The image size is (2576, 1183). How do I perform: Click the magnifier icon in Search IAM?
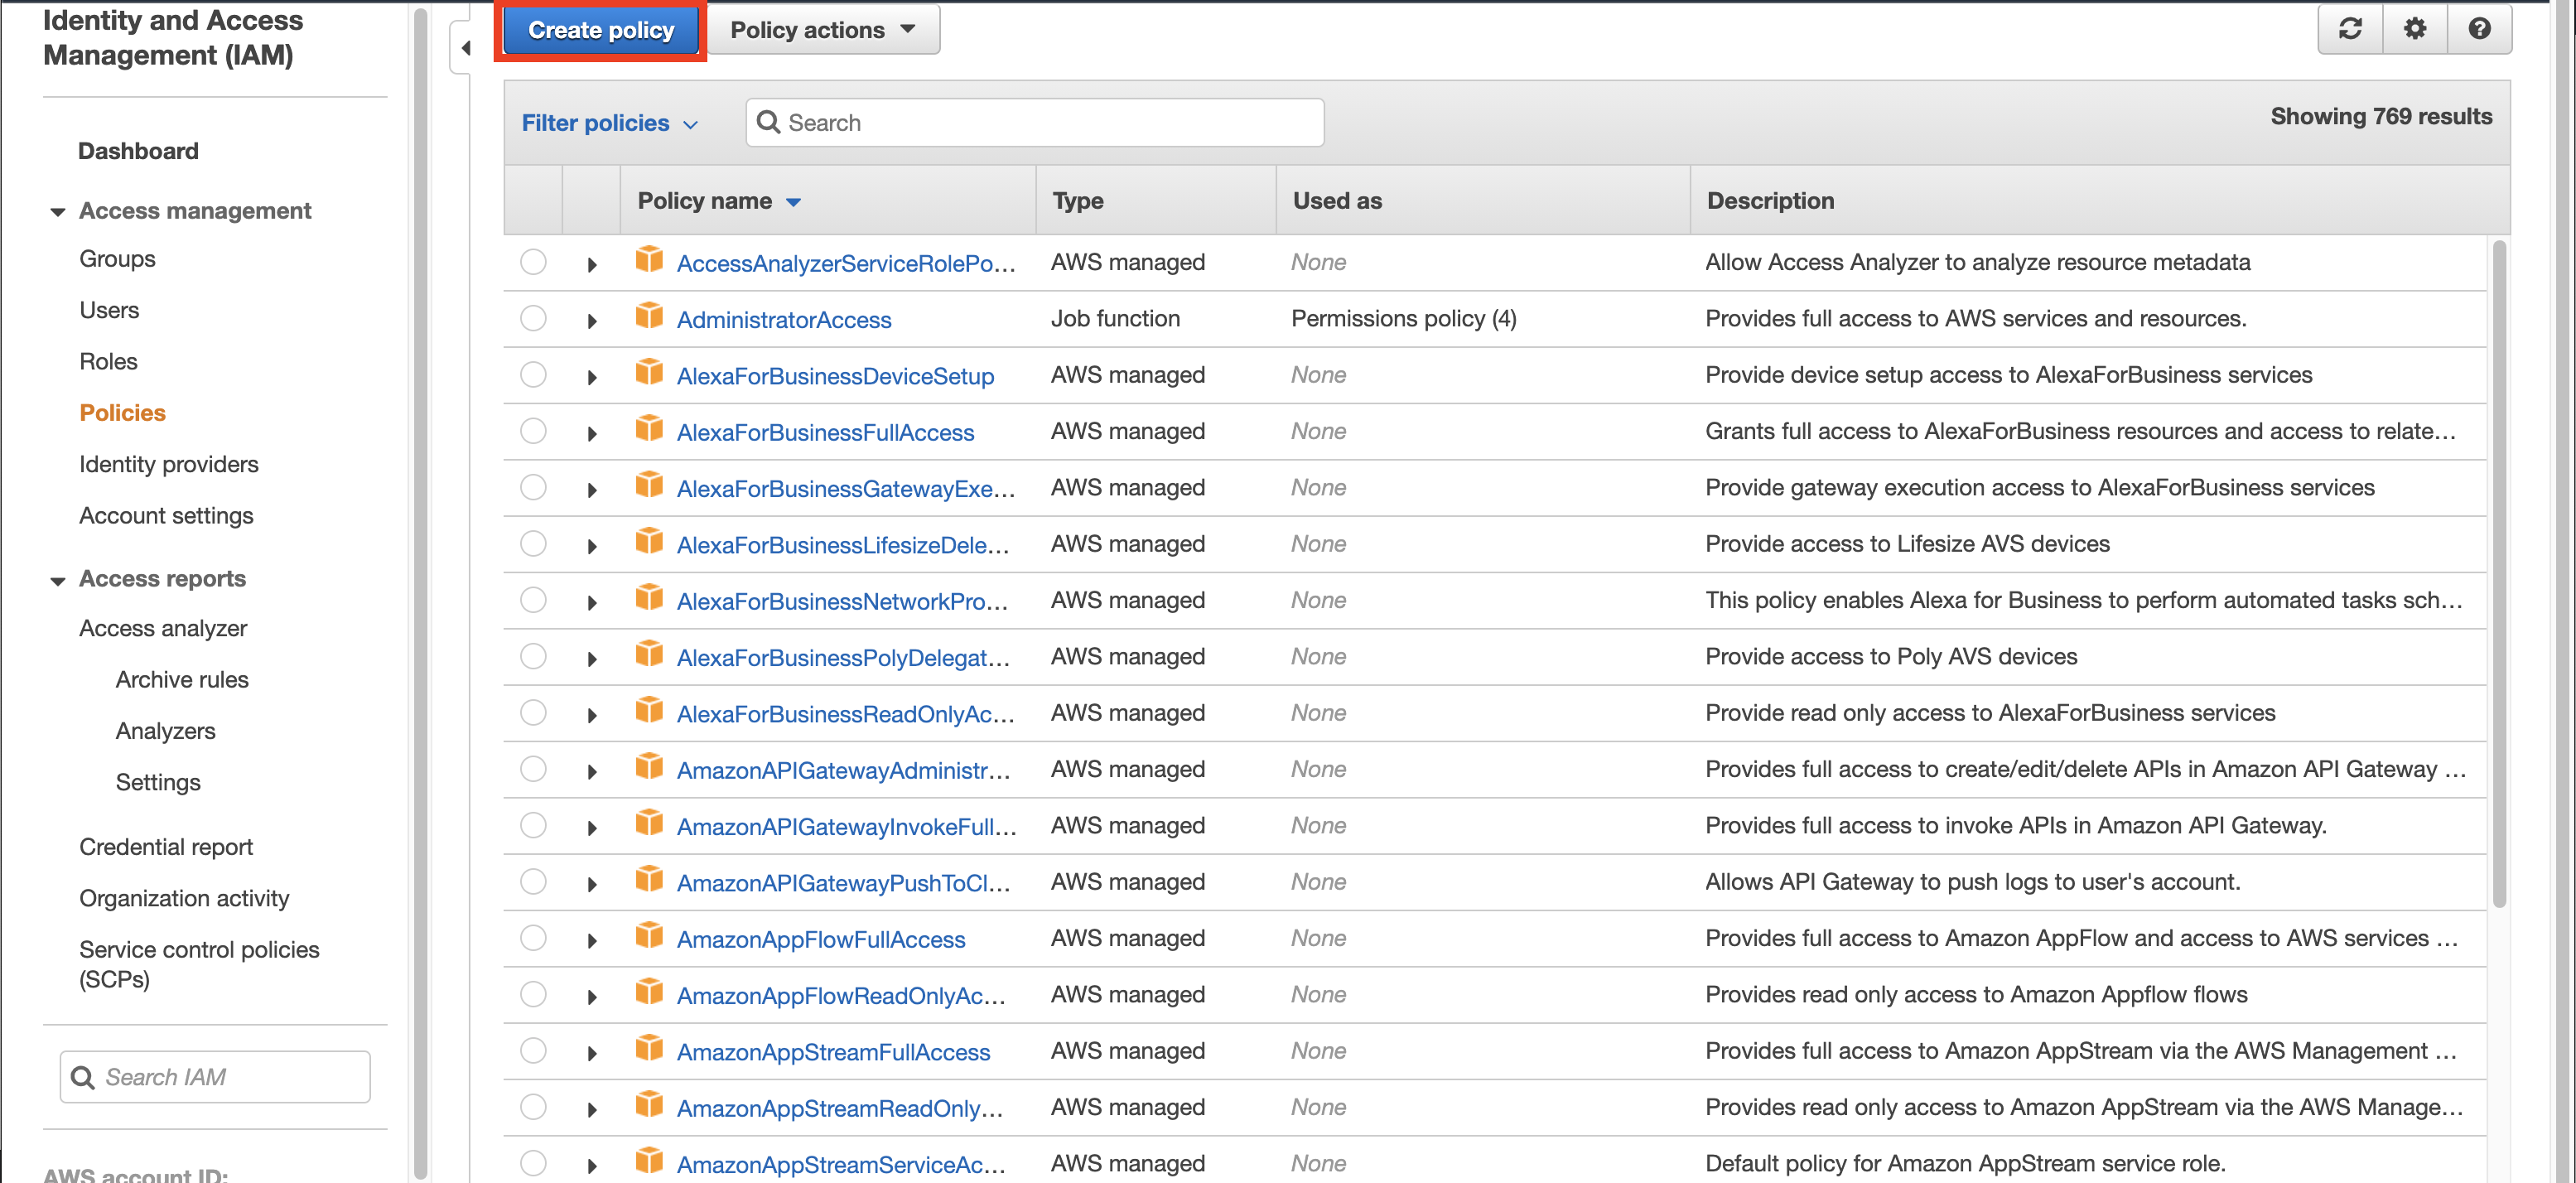[83, 1077]
